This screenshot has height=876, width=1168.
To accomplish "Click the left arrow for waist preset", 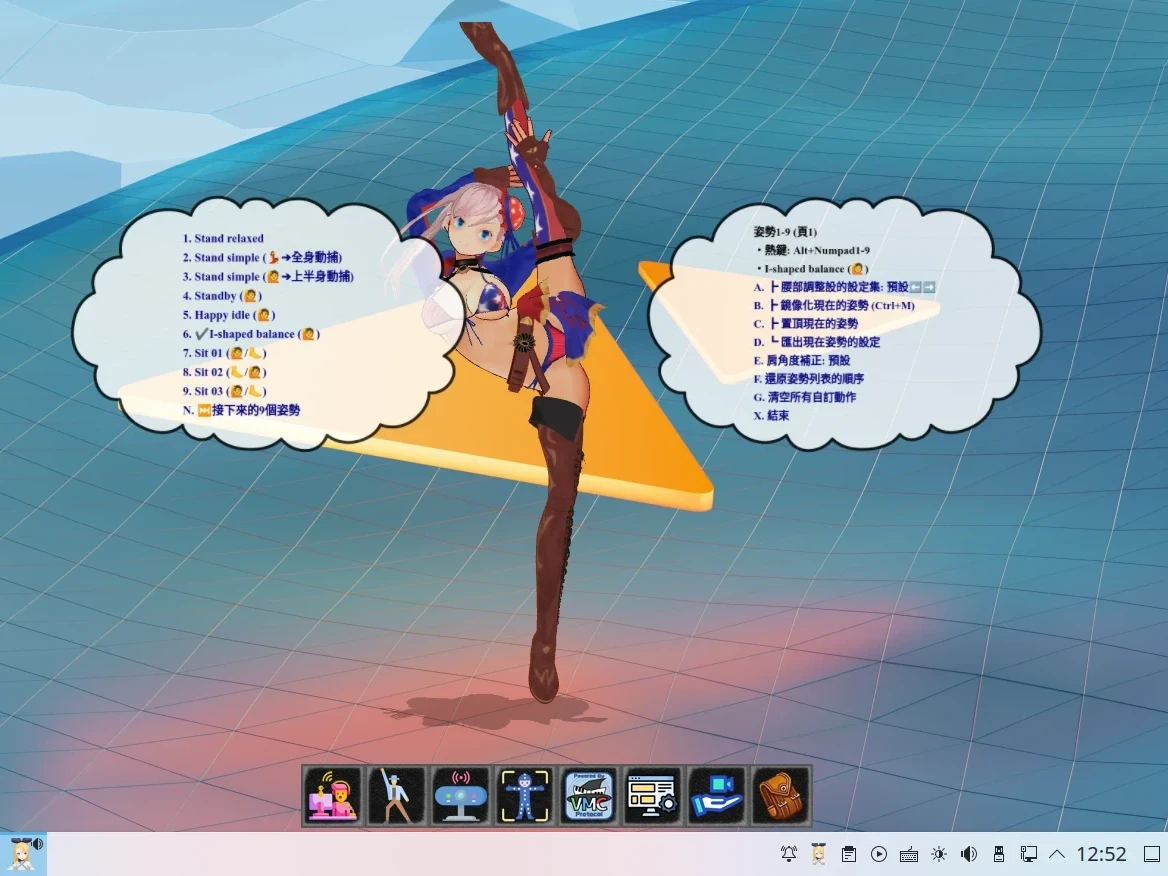I will point(915,287).
